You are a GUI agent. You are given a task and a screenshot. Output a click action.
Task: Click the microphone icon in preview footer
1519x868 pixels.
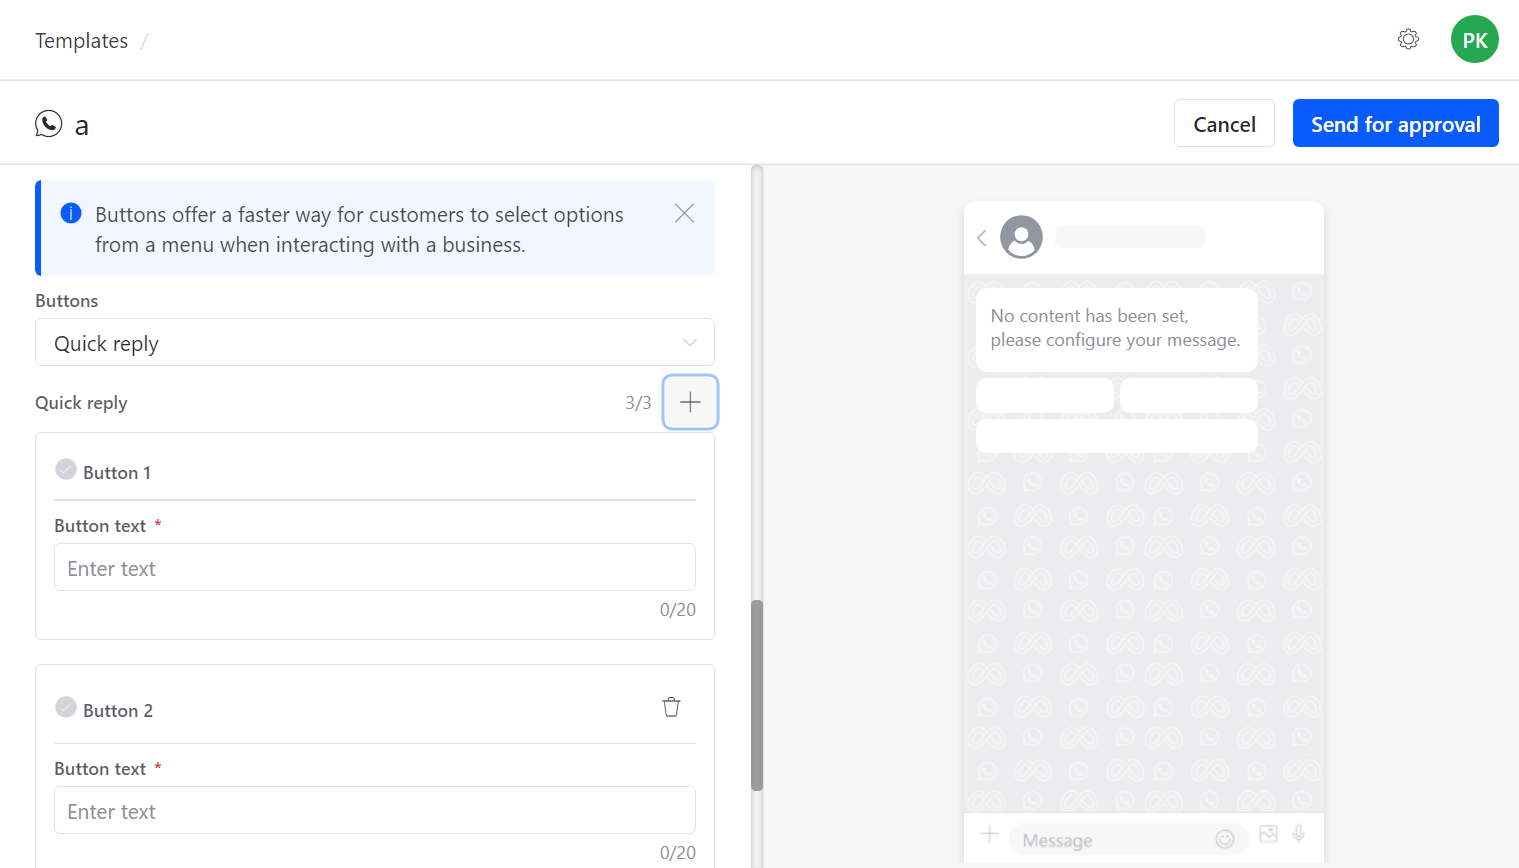click(x=1298, y=834)
